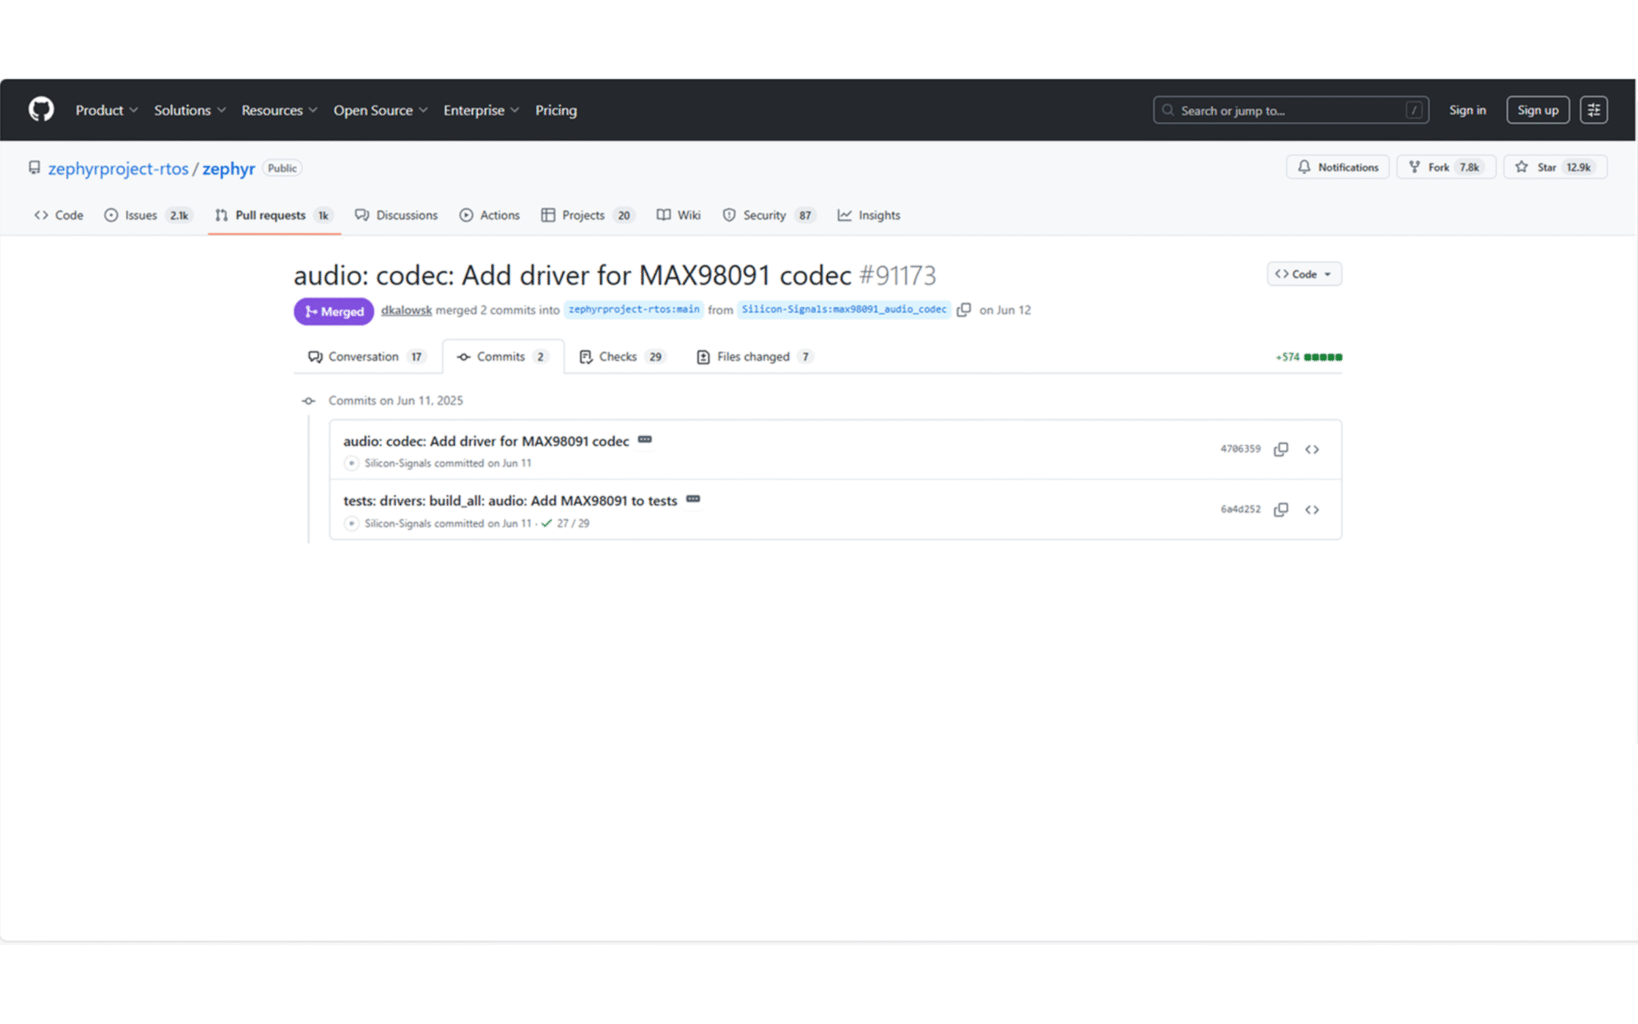Open the Files changed tab
This screenshot has height=1024, width=1638.
pos(755,357)
